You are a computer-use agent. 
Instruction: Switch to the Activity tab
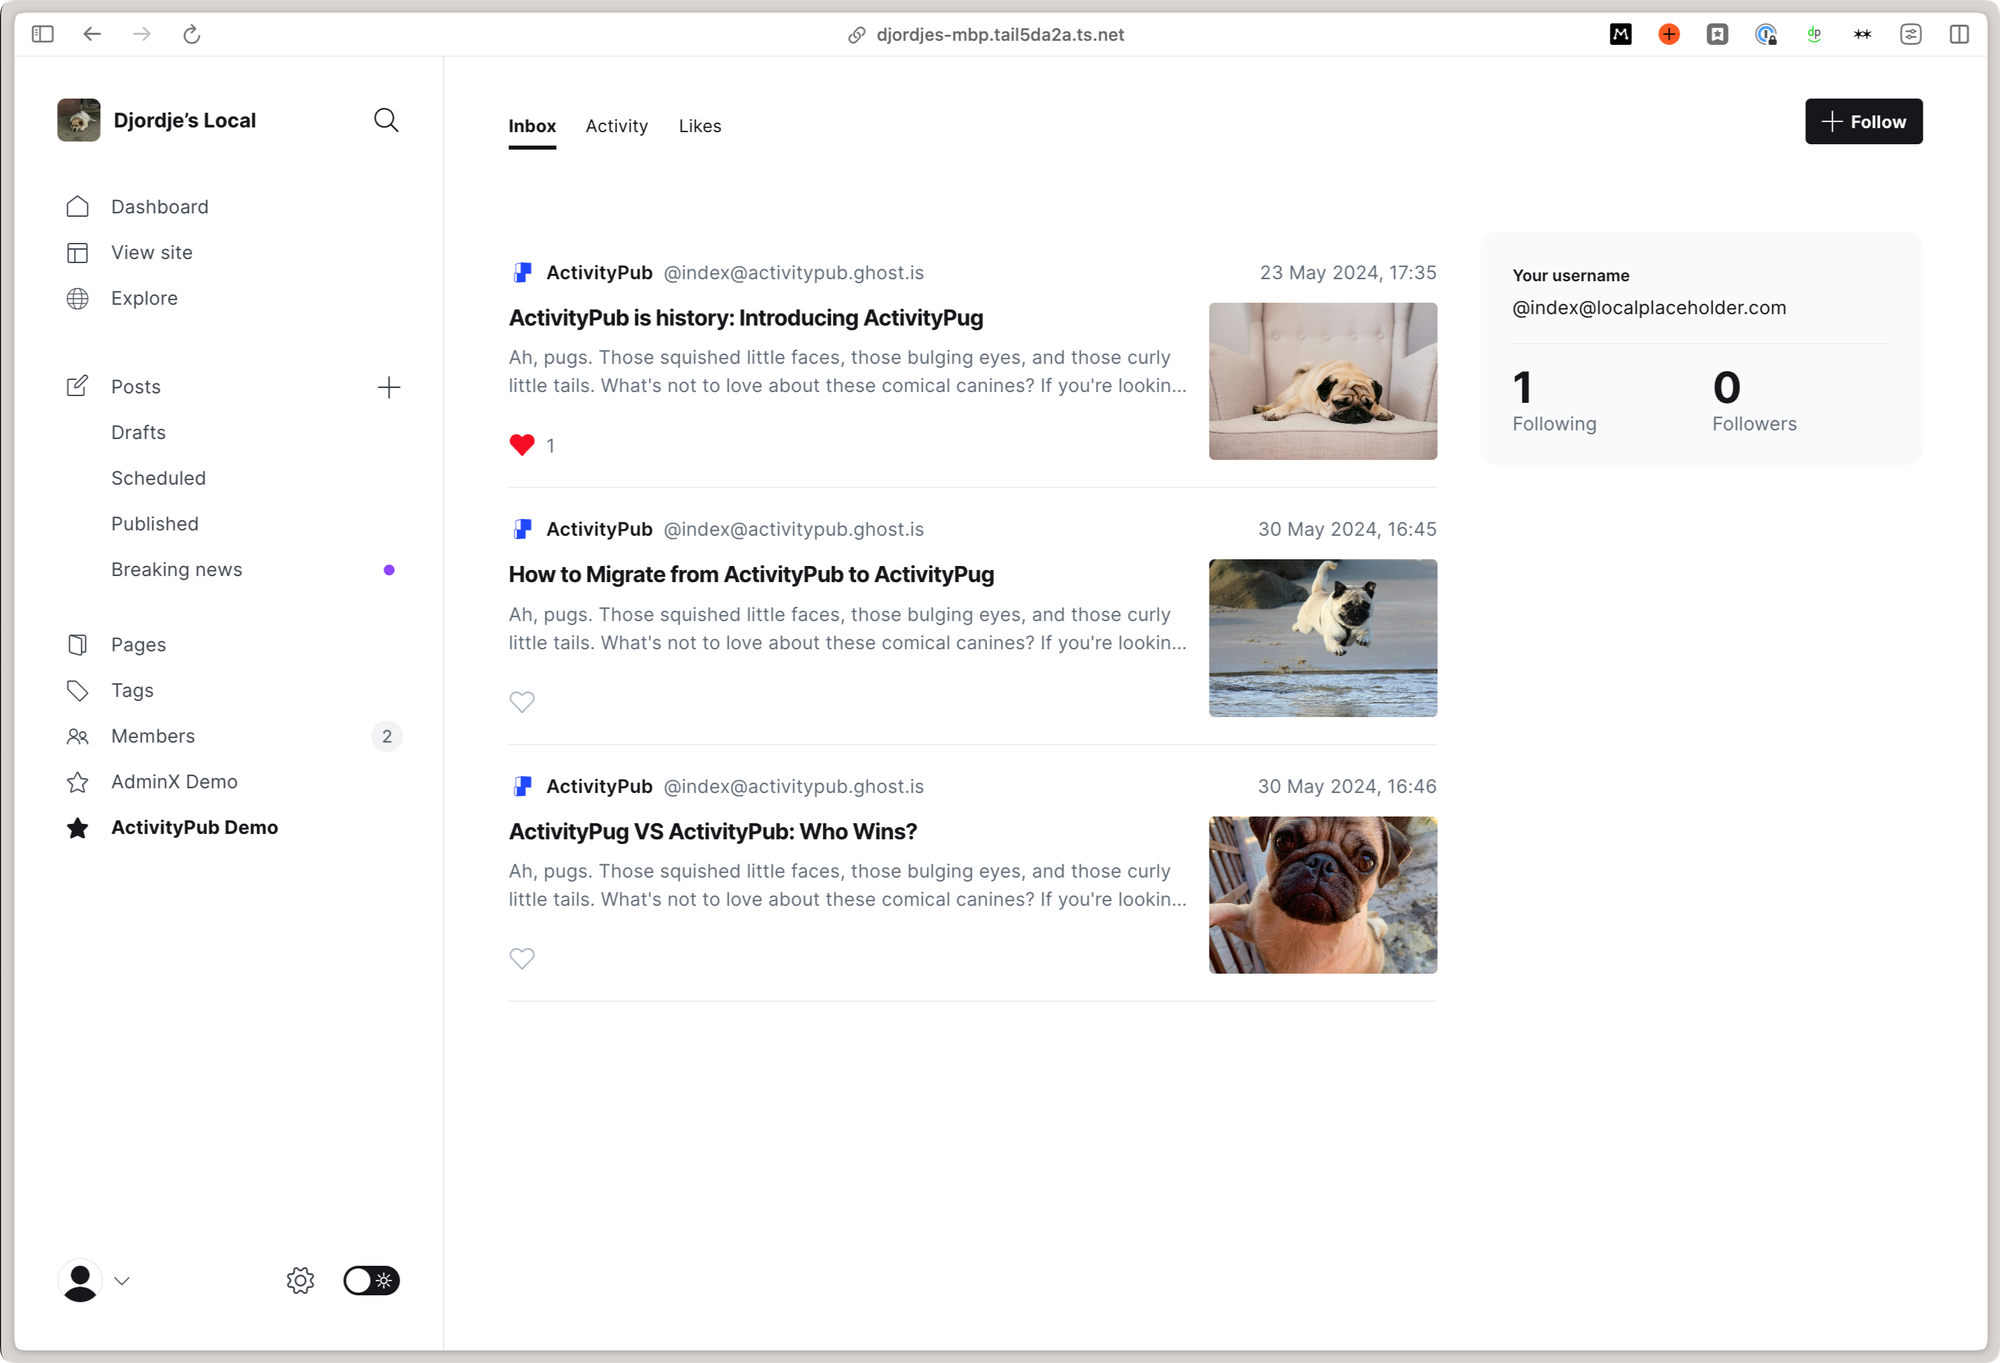(x=616, y=126)
